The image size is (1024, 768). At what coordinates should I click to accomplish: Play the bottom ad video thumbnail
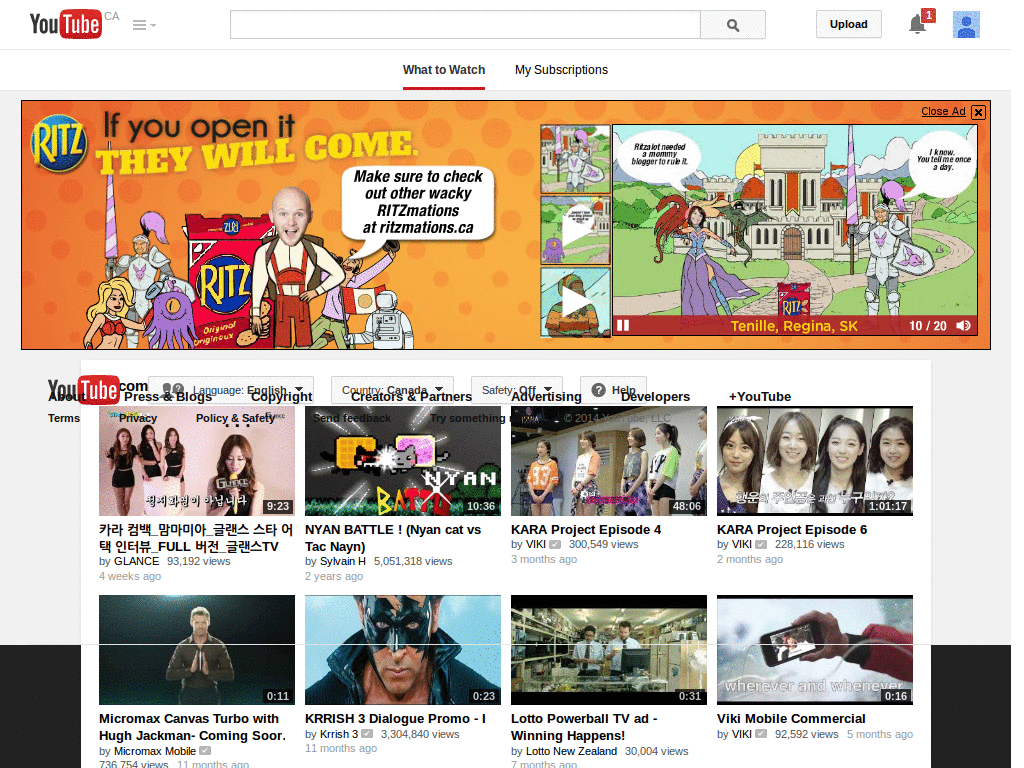coord(575,302)
